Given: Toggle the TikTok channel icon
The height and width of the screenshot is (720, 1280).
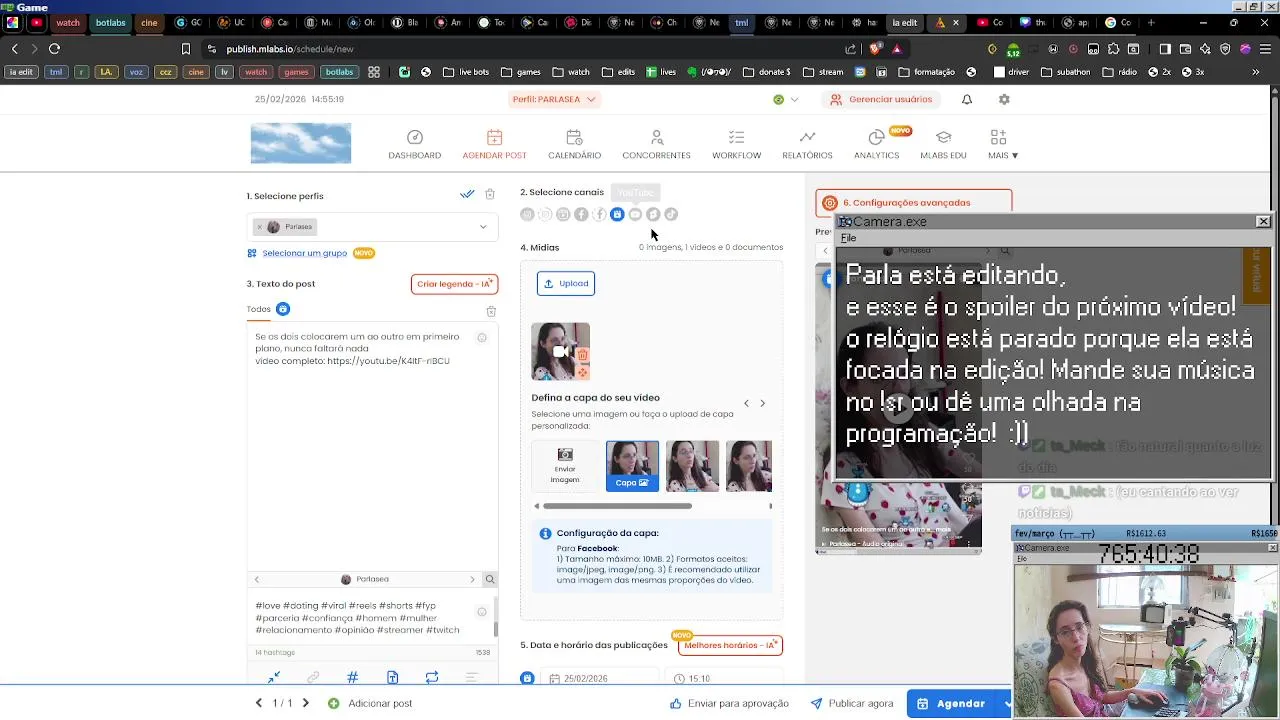Looking at the screenshot, I should pos(671,214).
